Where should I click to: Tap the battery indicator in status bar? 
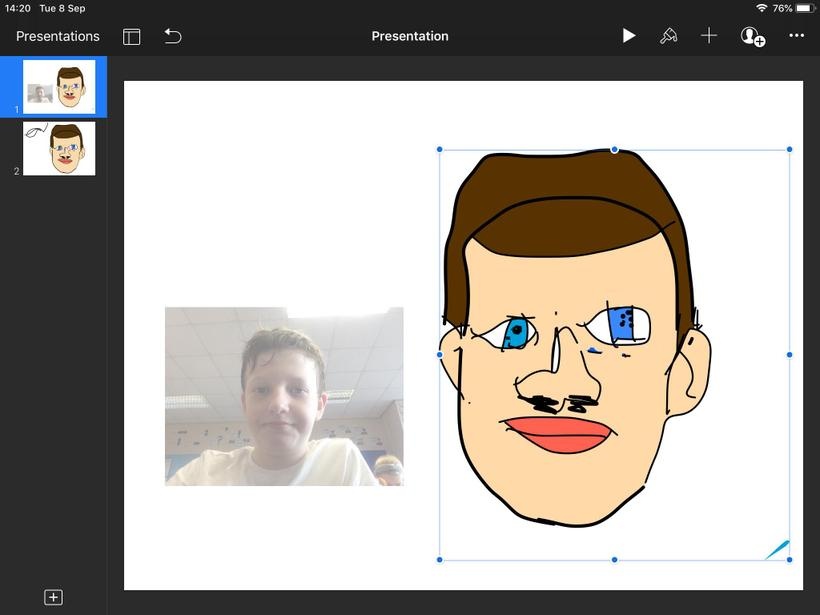(x=804, y=8)
